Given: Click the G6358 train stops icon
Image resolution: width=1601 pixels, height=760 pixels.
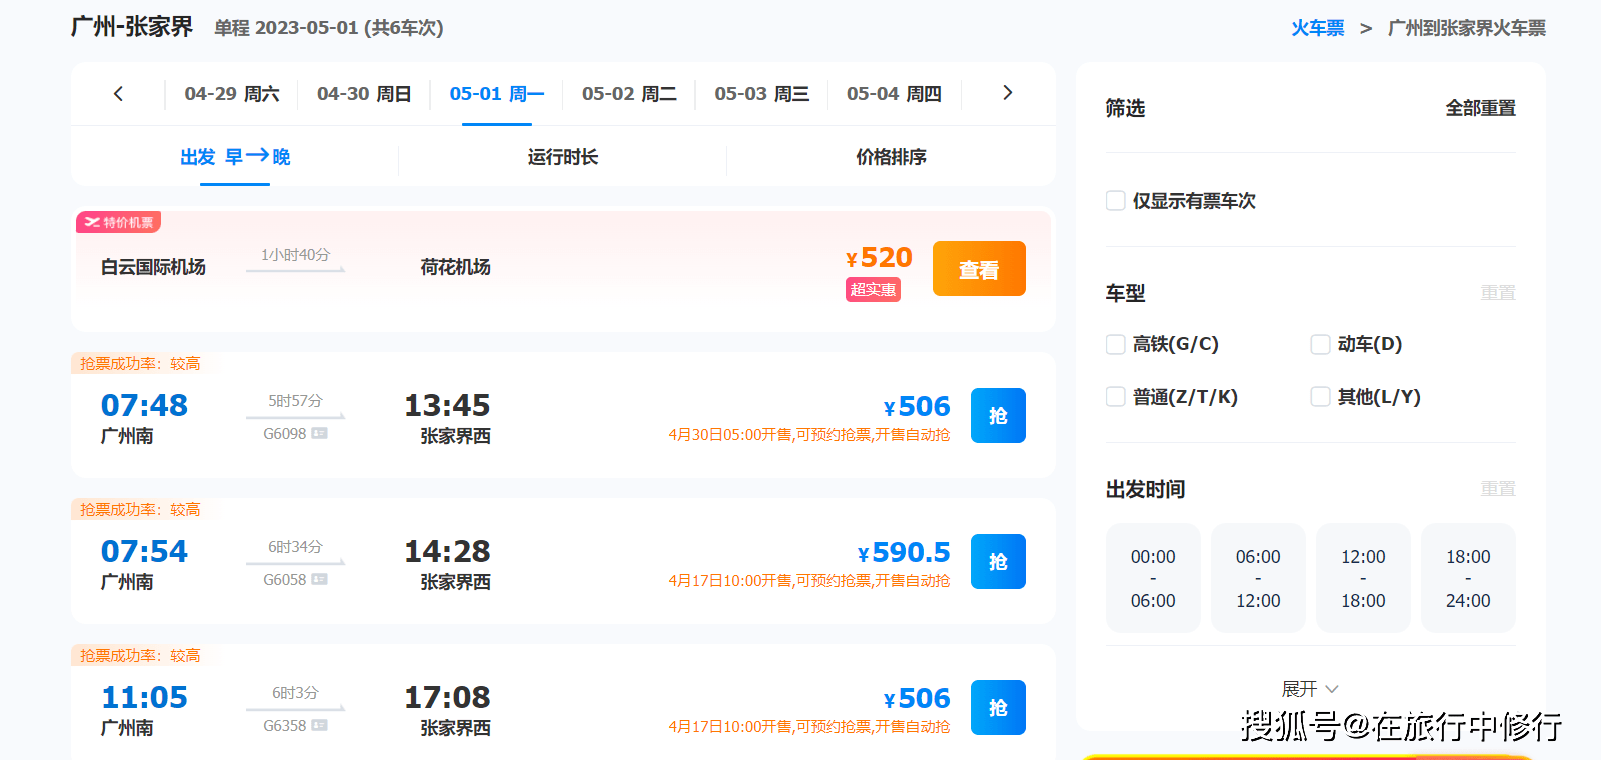Looking at the screenshot, I should [320, 726].
